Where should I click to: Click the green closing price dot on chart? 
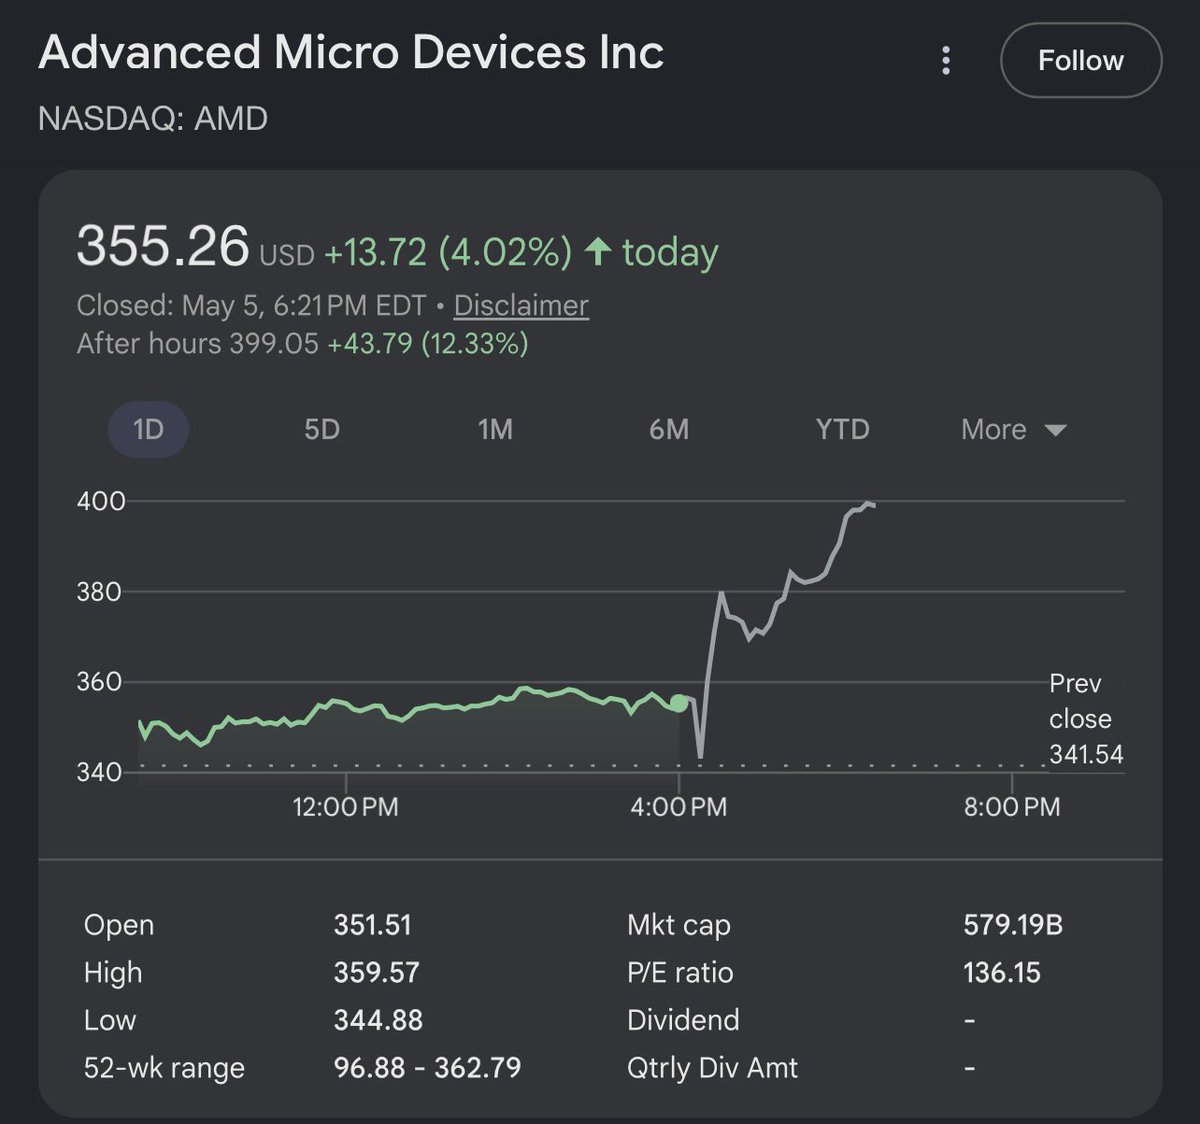[679, 703]
